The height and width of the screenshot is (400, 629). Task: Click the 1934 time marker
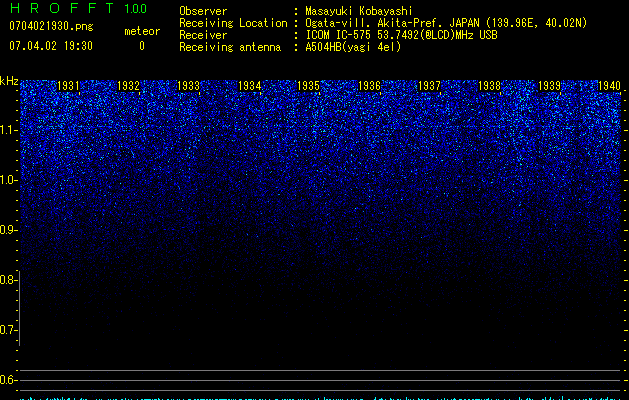point(250,85)
